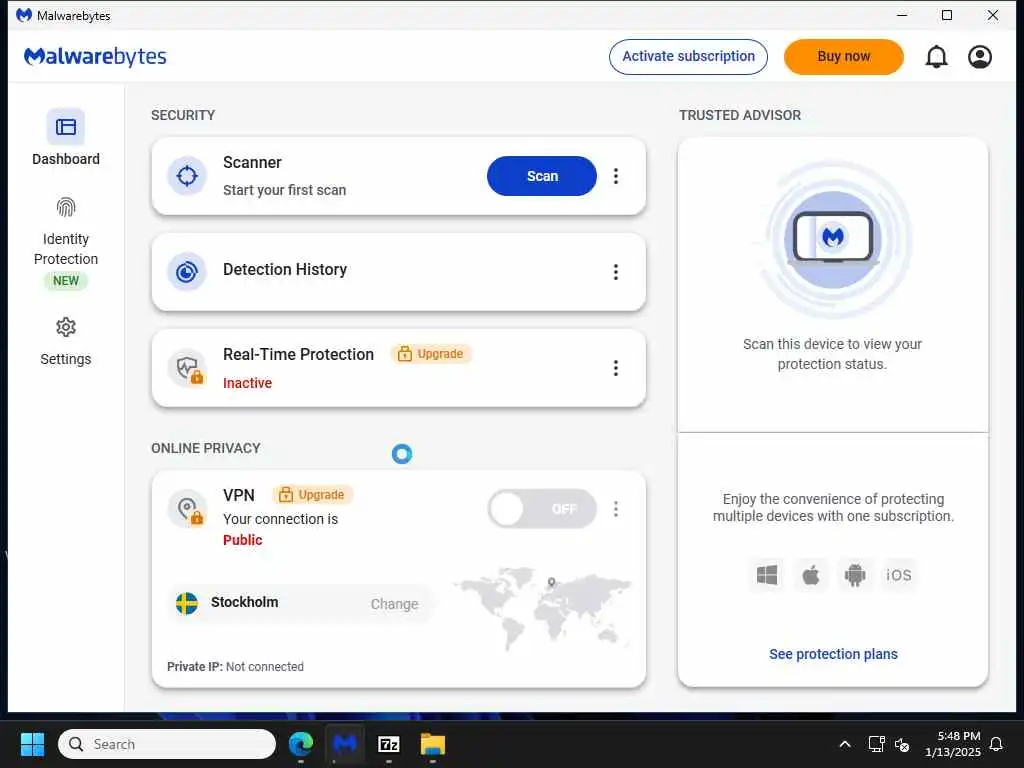Click the Detection History radar icon
The height and width of the screenshot is (768, 1024).
pos(187,272)
